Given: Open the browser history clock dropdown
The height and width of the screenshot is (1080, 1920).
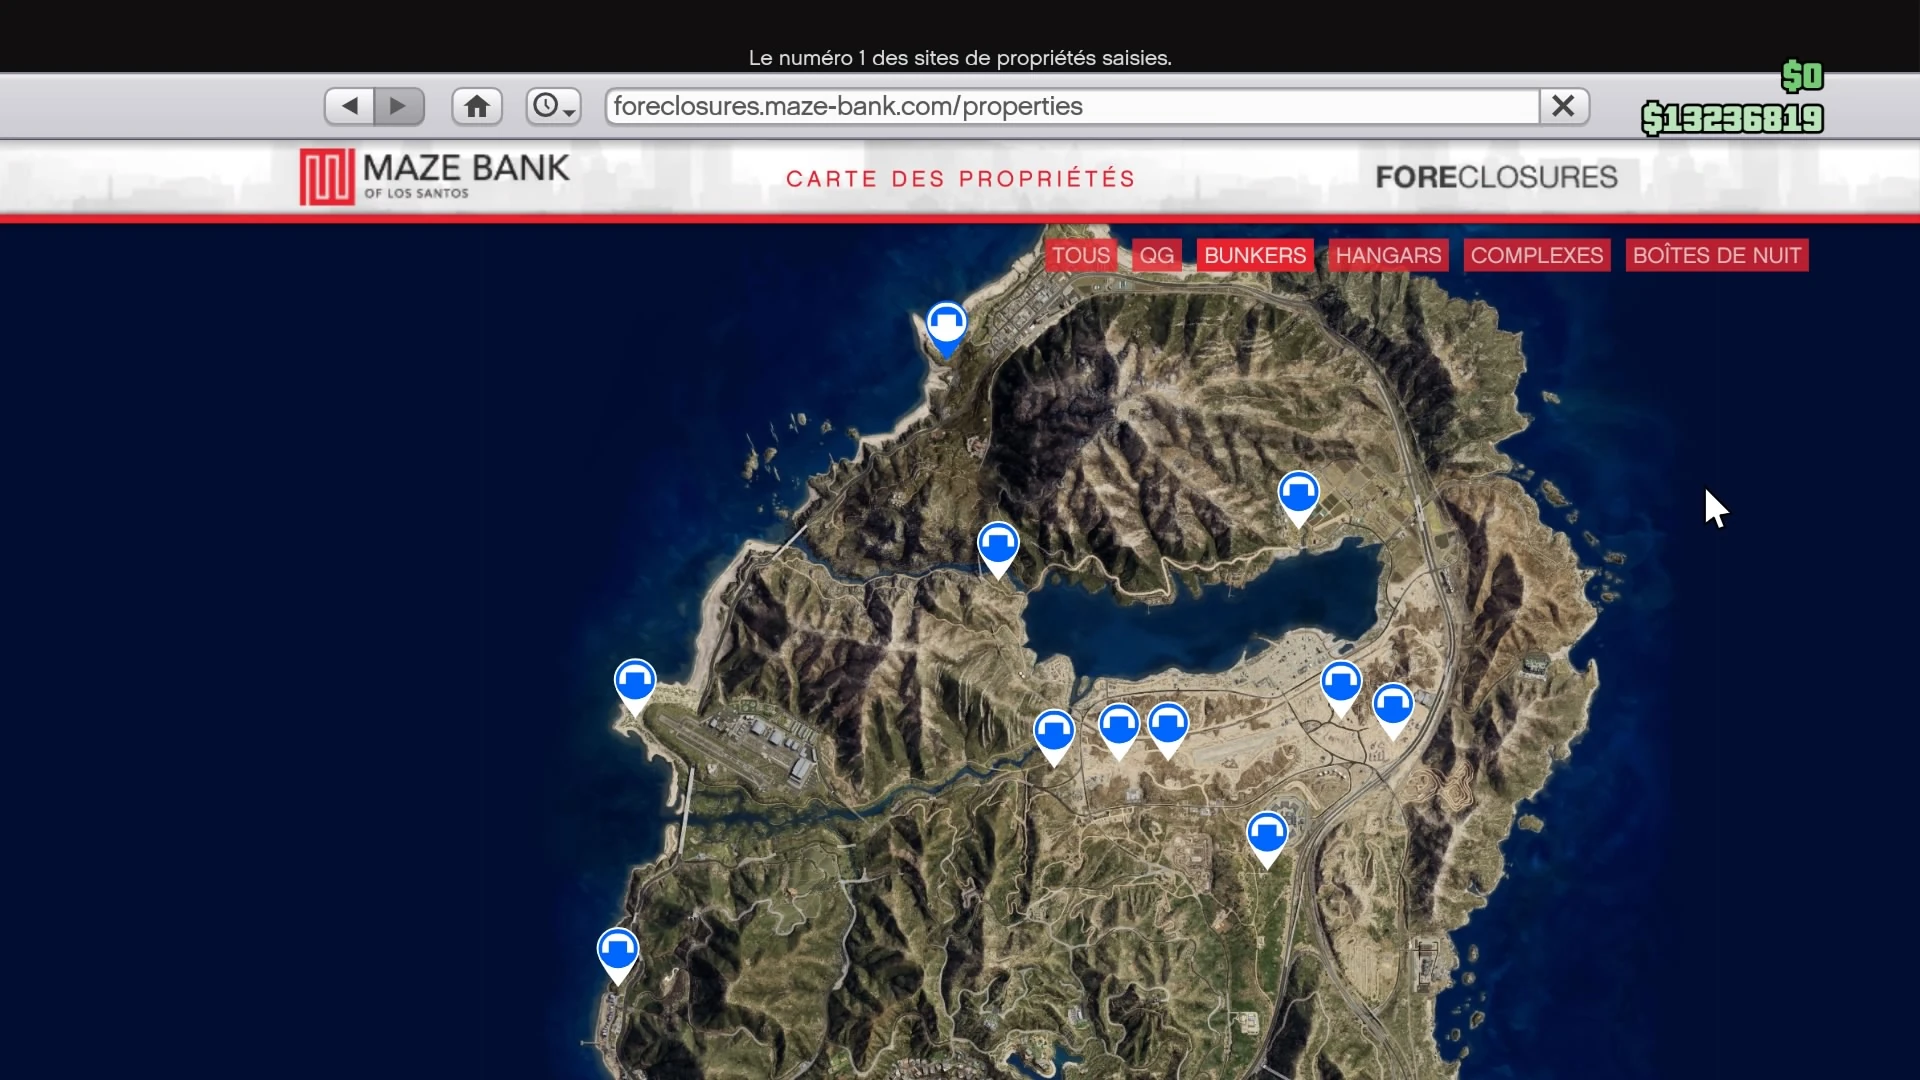Looking at the screenshot, I should [553, 106].
